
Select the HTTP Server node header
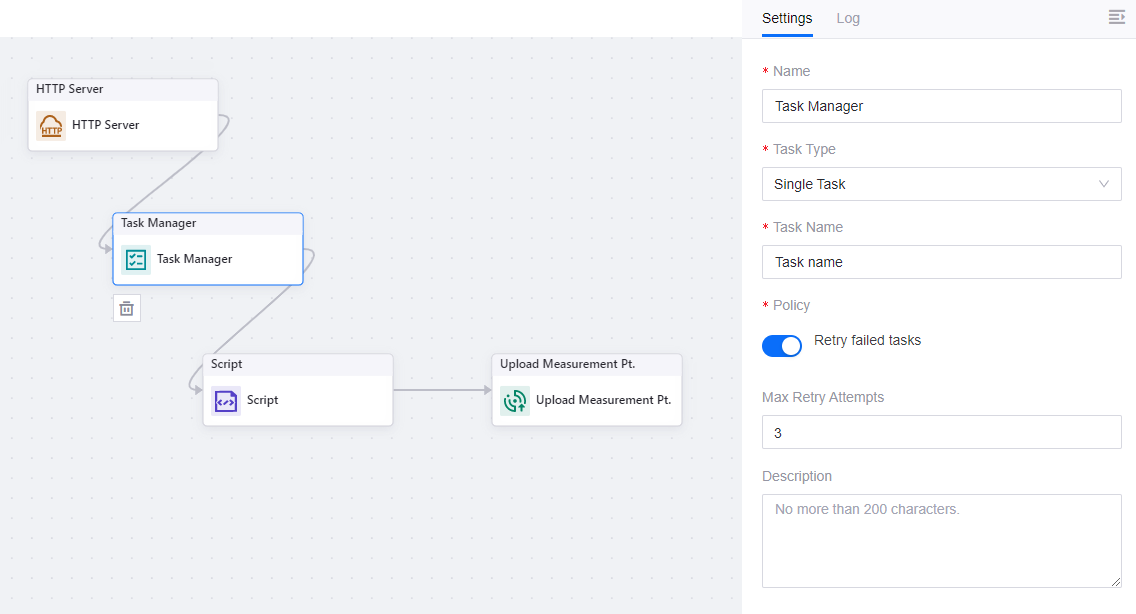point(123,90)
